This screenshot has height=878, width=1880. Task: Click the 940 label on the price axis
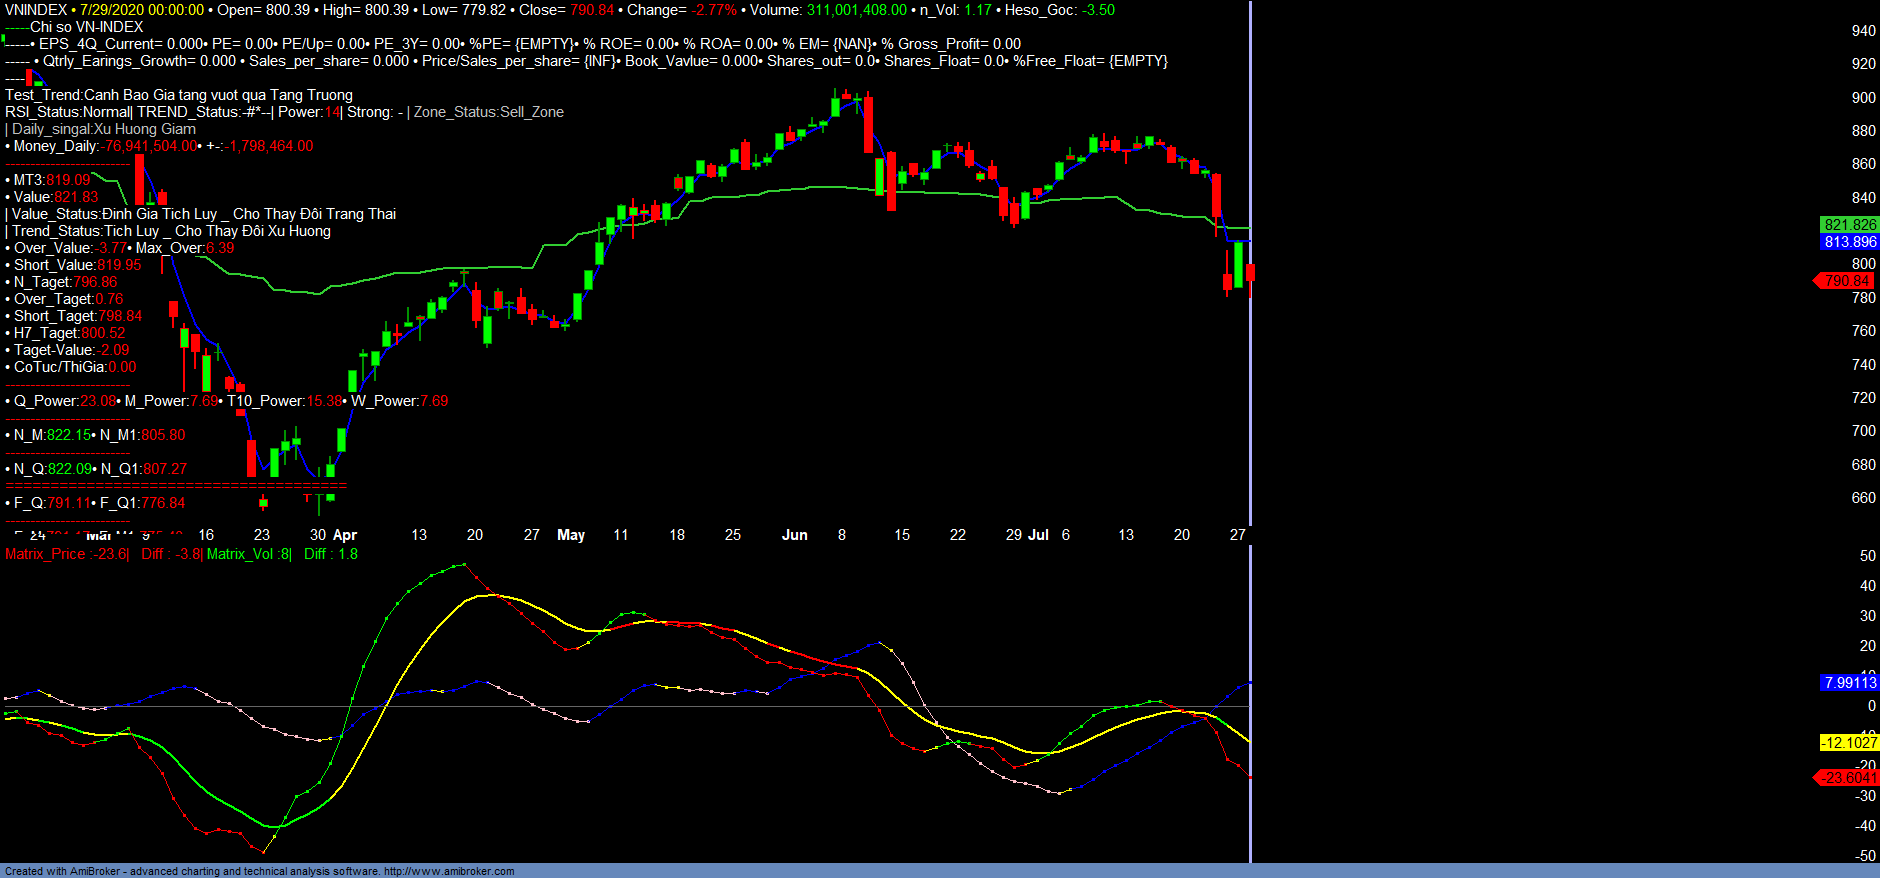pyautogui.click(x=1863, y=31)
